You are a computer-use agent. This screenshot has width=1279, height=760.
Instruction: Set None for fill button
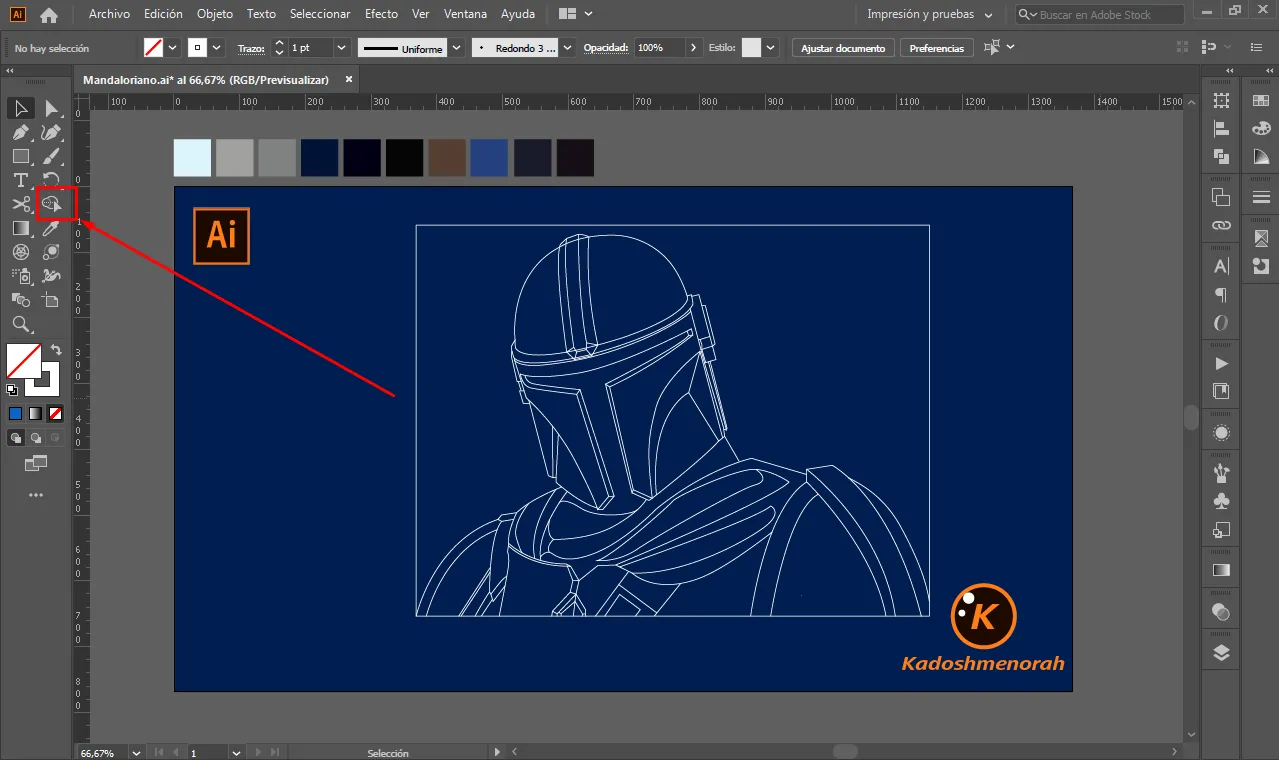point(55,413)
